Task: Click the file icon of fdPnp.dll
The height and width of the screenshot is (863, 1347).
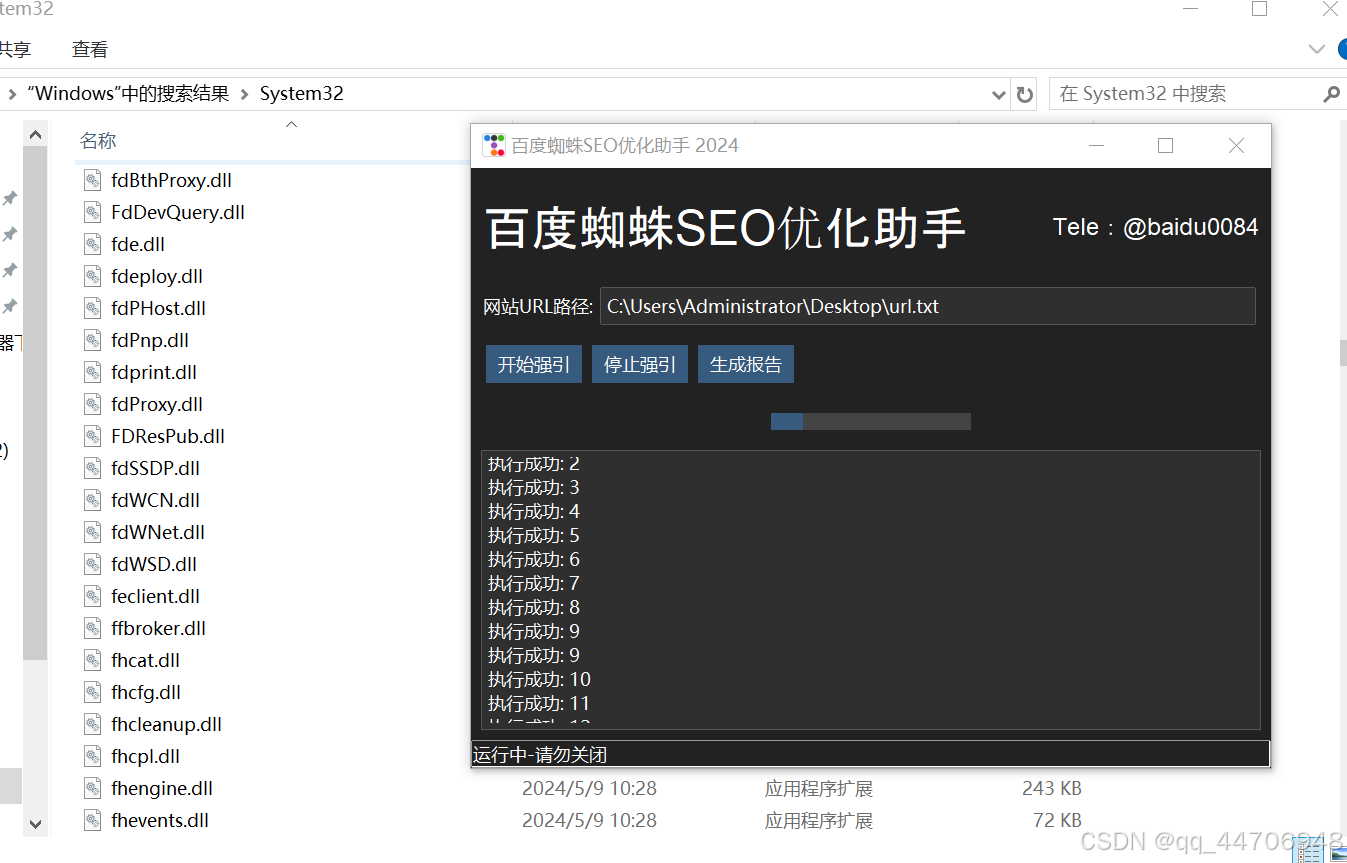Action: pyautogui.click(x=93, y=341)
